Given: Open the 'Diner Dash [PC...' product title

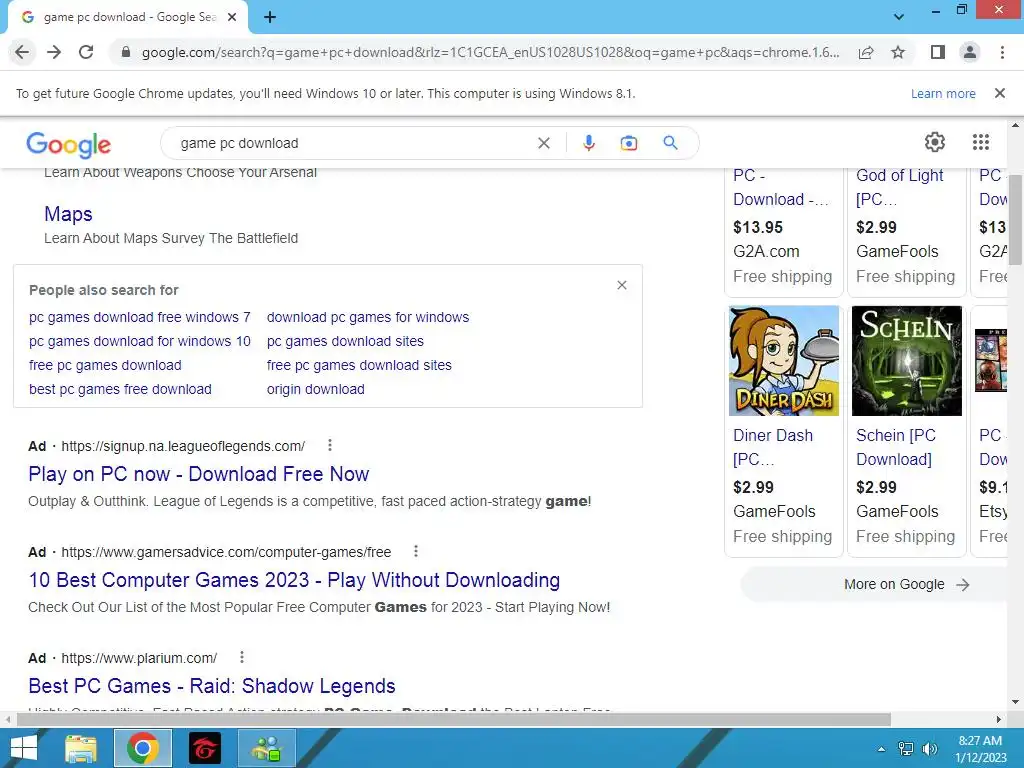Looking at the screenshot, I should coord(773,447).
